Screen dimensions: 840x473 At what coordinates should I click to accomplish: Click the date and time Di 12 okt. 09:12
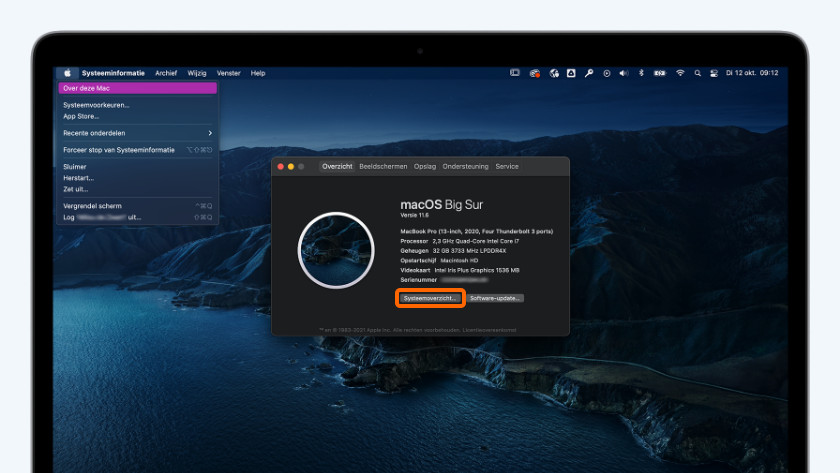[752, 73]
